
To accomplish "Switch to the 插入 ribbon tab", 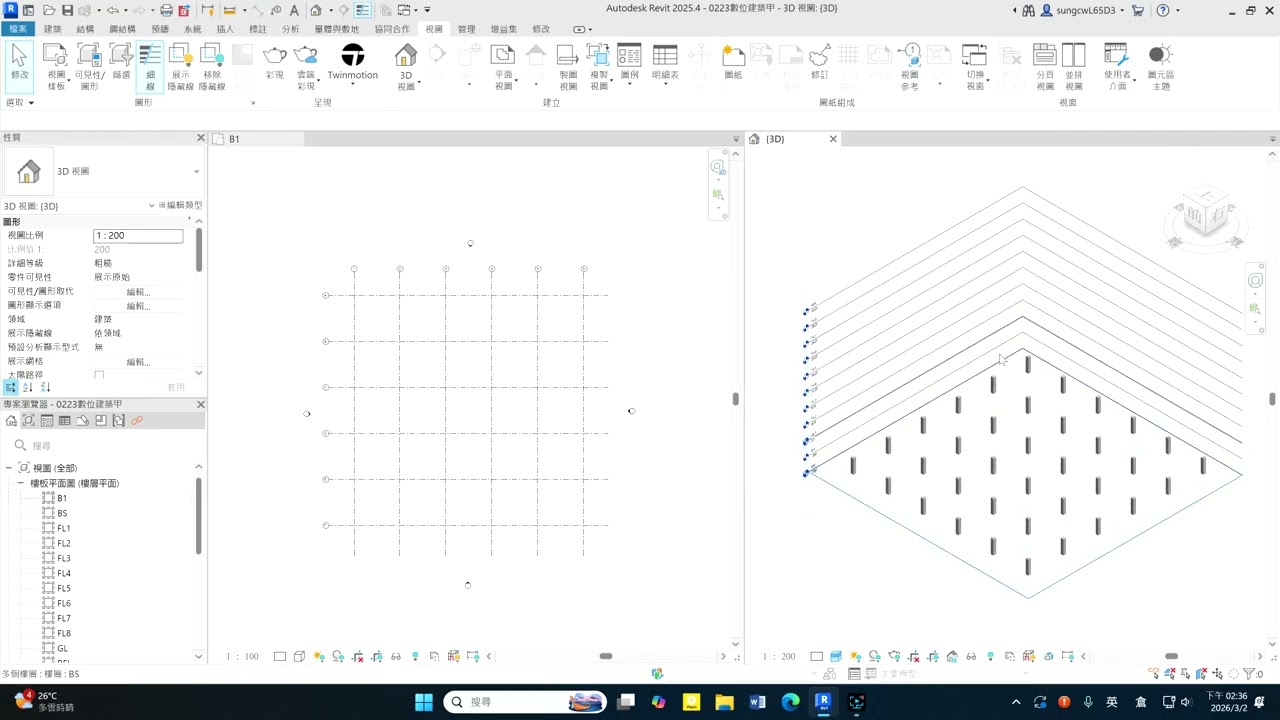I will [x=225, y=29].
